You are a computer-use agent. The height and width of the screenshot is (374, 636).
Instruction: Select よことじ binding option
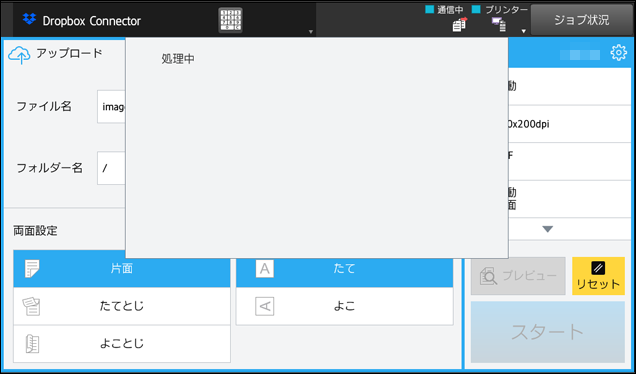(x=122, y=344)
